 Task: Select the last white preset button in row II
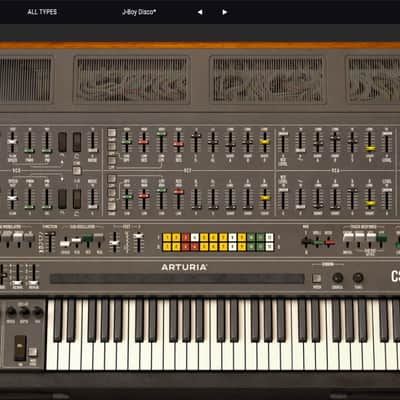coord(269,247)
